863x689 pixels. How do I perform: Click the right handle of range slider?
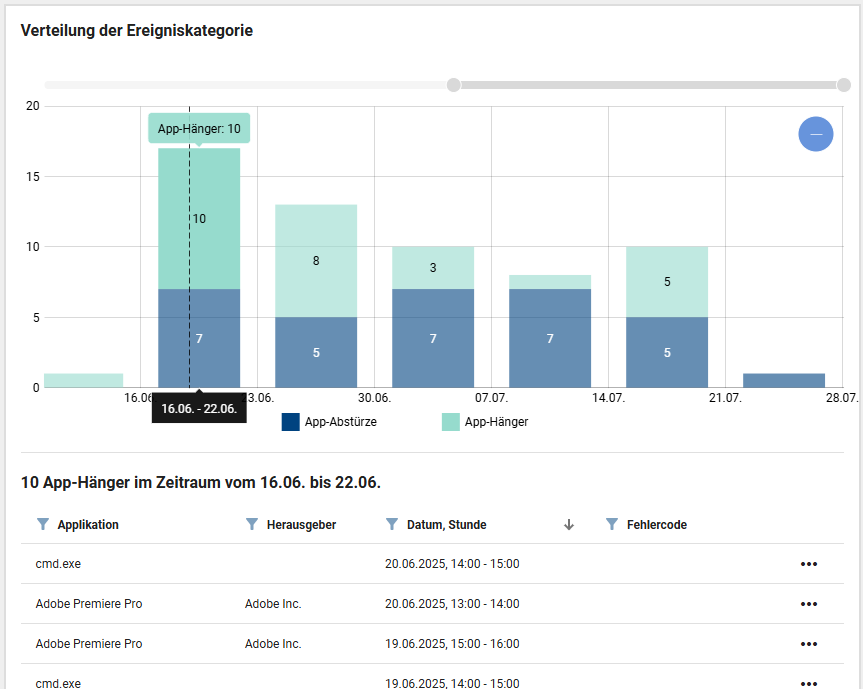(843, 85)
